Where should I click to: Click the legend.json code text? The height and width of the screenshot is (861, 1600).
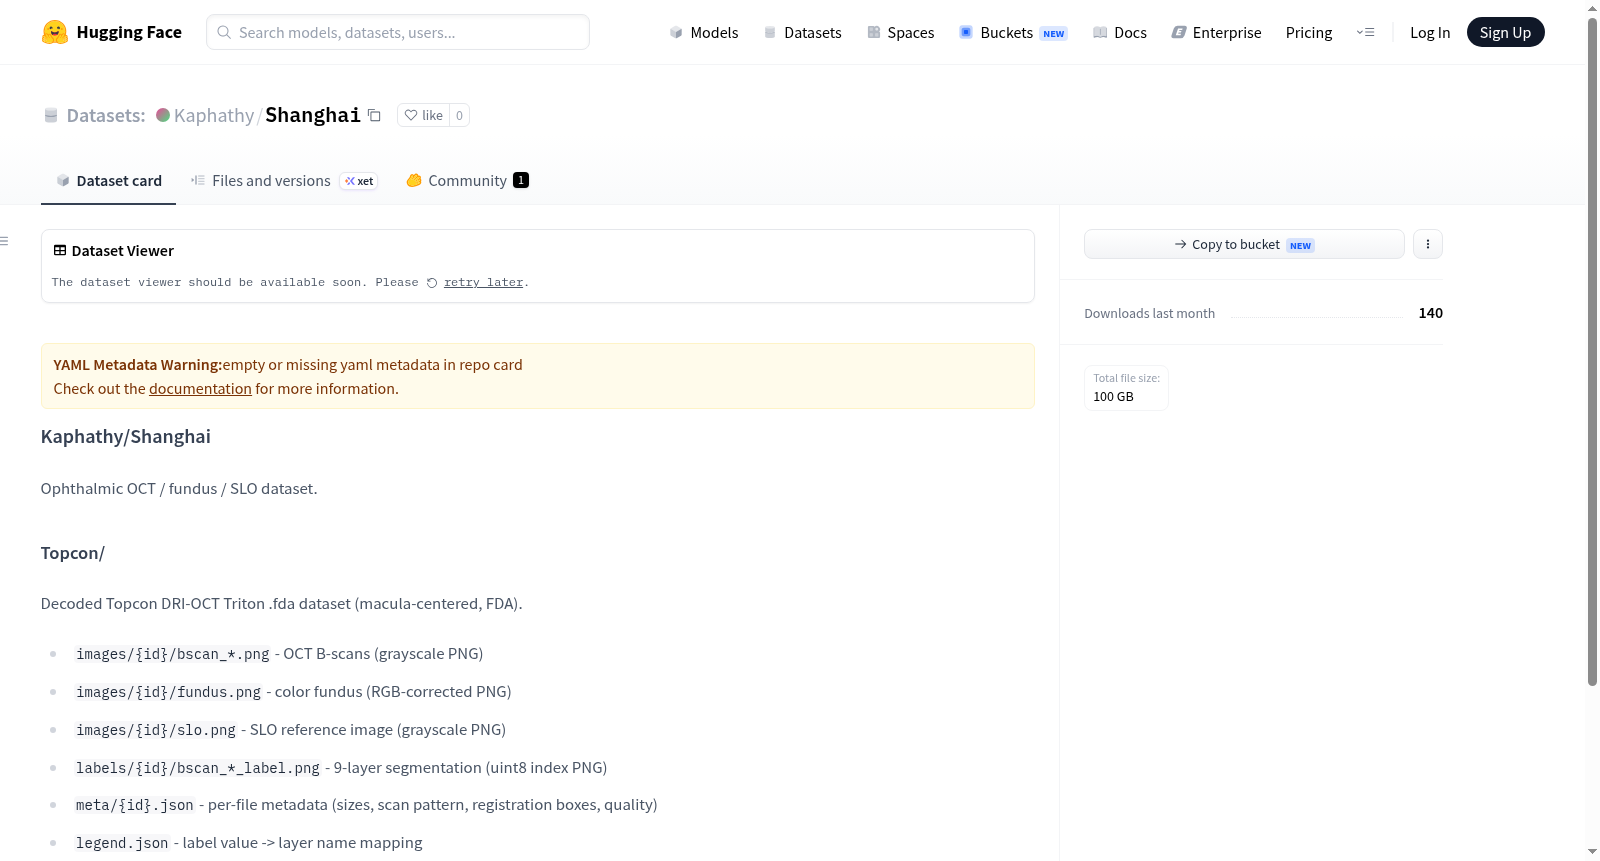click(122, 843)
